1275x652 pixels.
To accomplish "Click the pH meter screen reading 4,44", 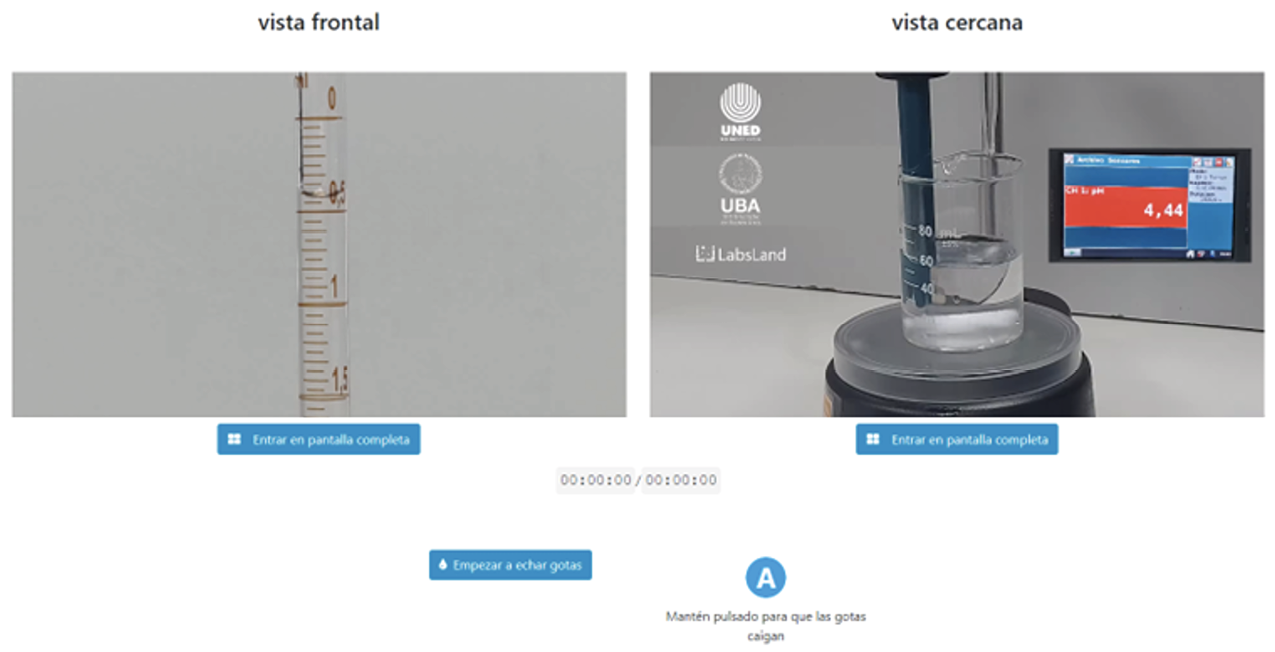I will tap(1149, 205).
